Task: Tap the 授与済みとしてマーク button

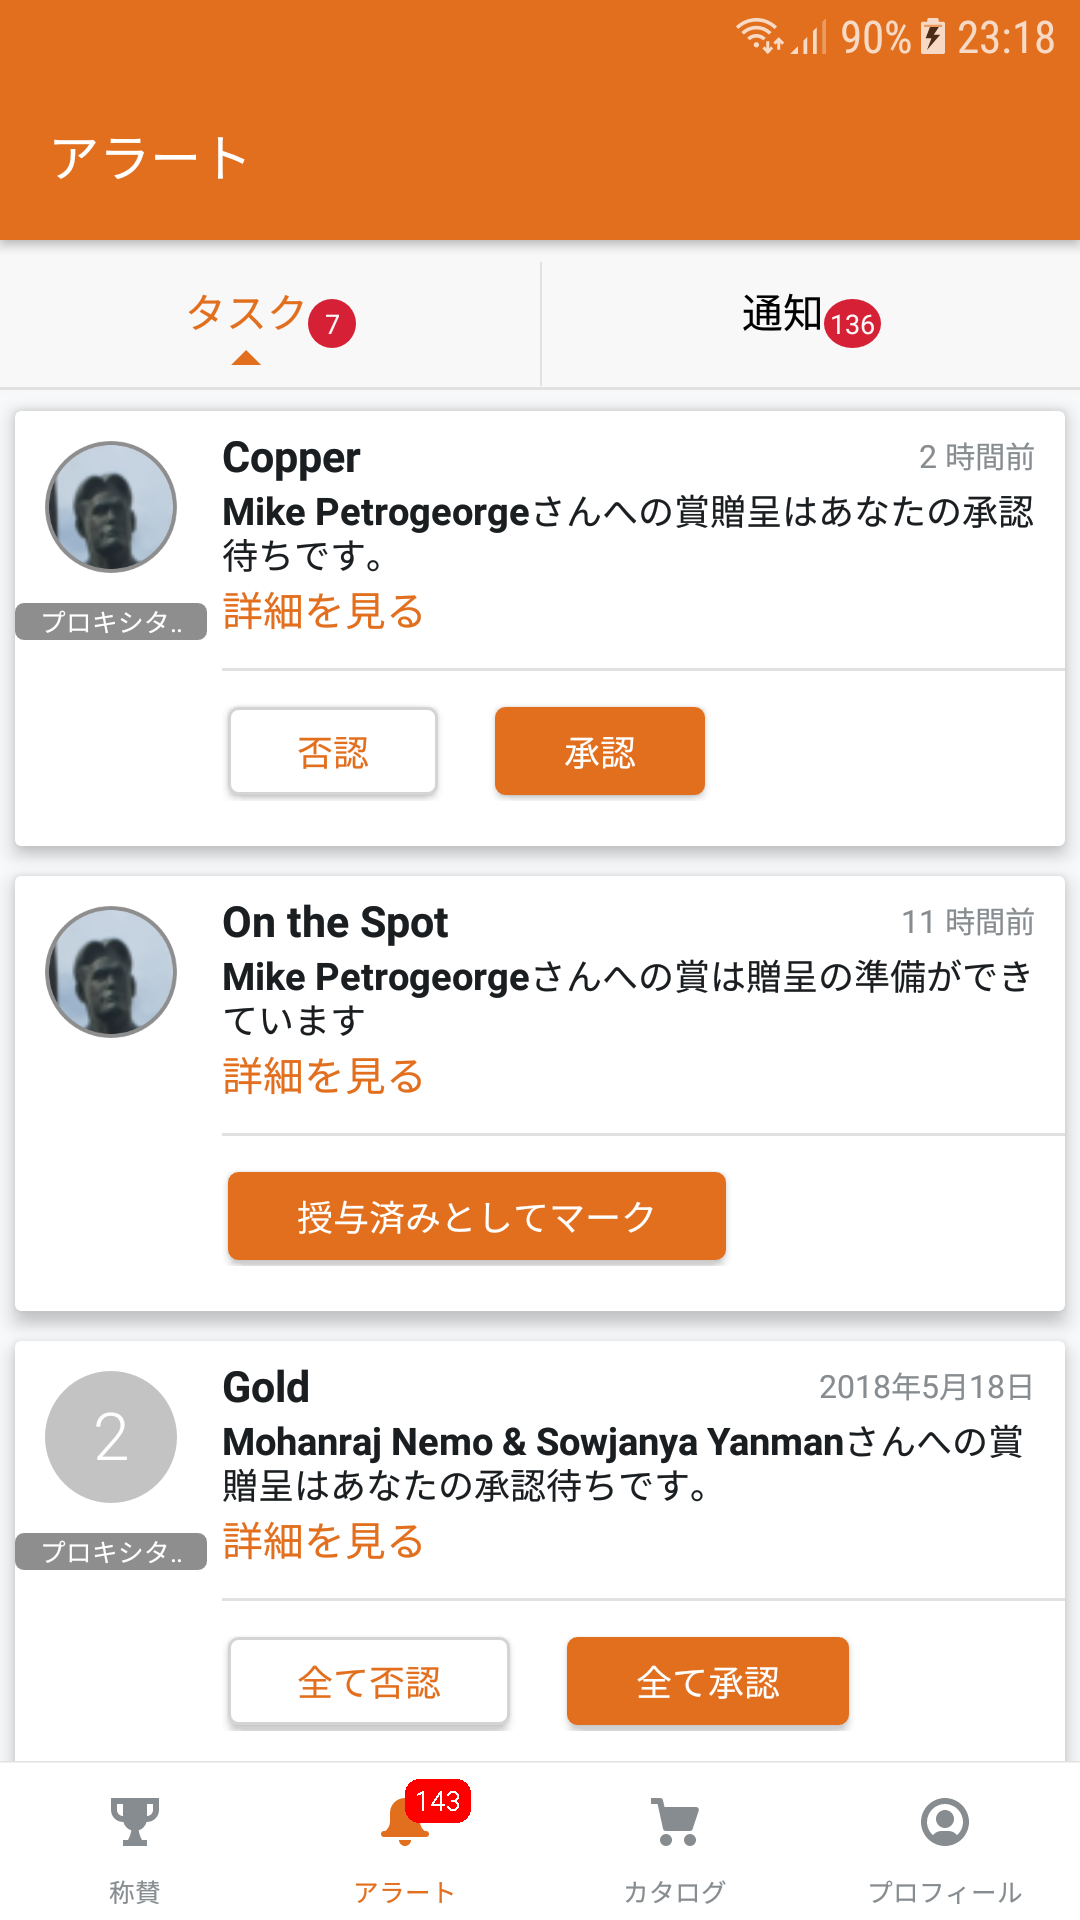Action: [477, 1216]
